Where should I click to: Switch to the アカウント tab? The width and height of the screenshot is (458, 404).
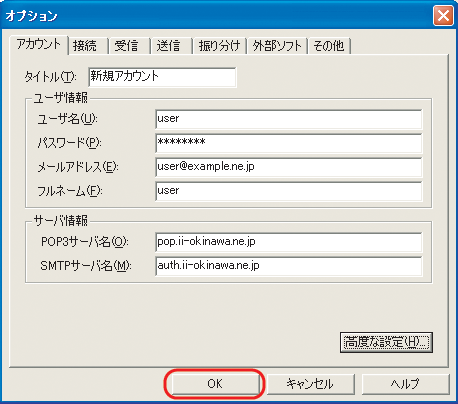tap(39, 44)
